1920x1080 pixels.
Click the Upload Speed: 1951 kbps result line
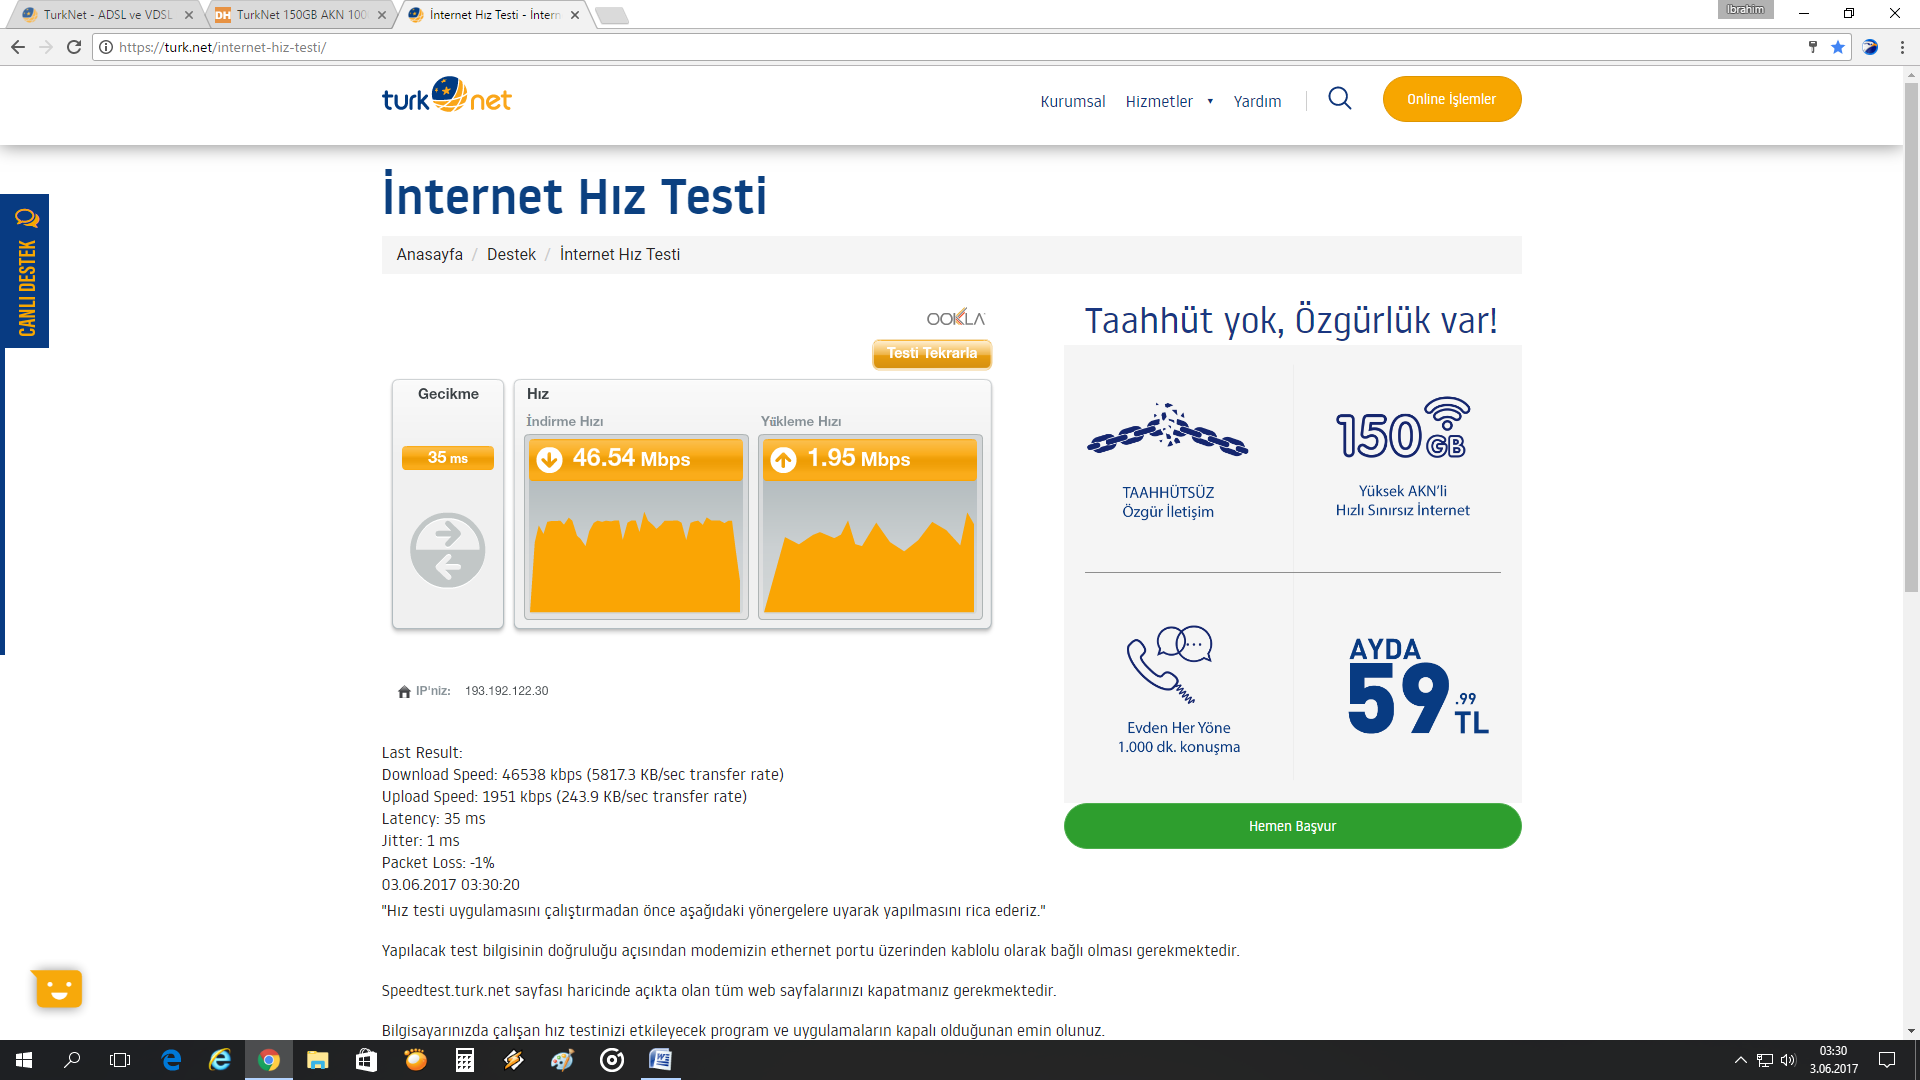pyautogui.click(x=564, y=797)
